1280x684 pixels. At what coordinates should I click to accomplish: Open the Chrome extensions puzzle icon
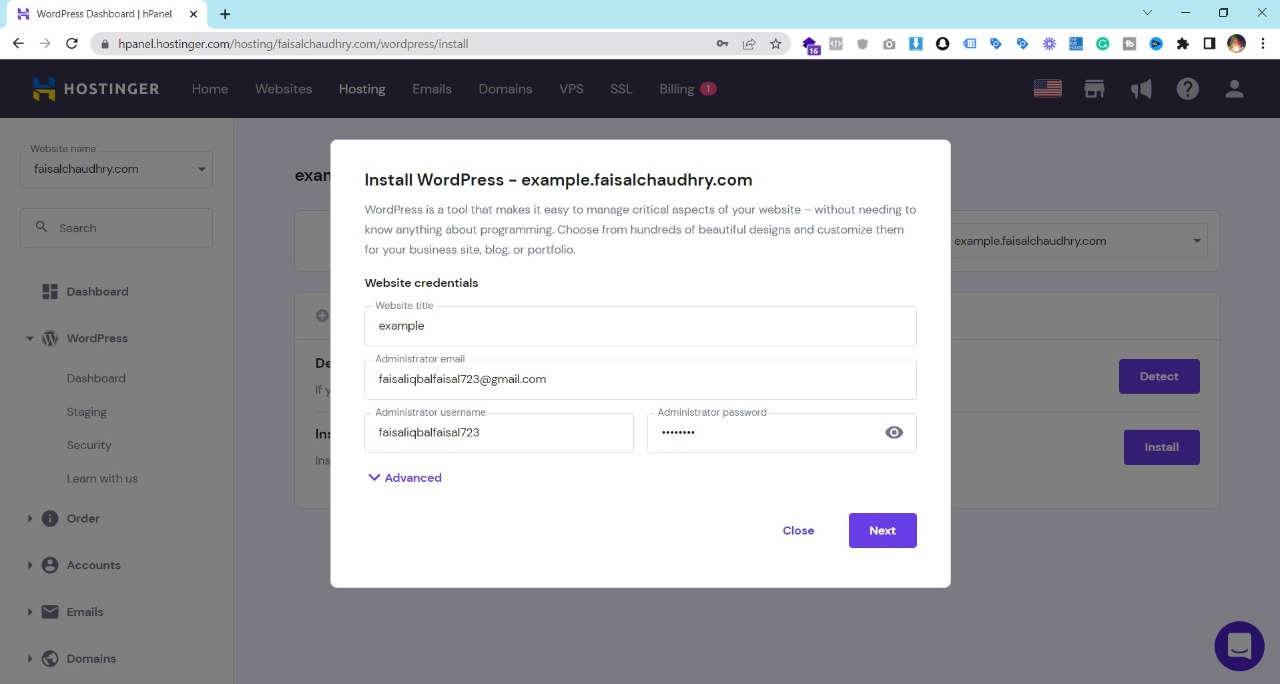coord(1183,44)
